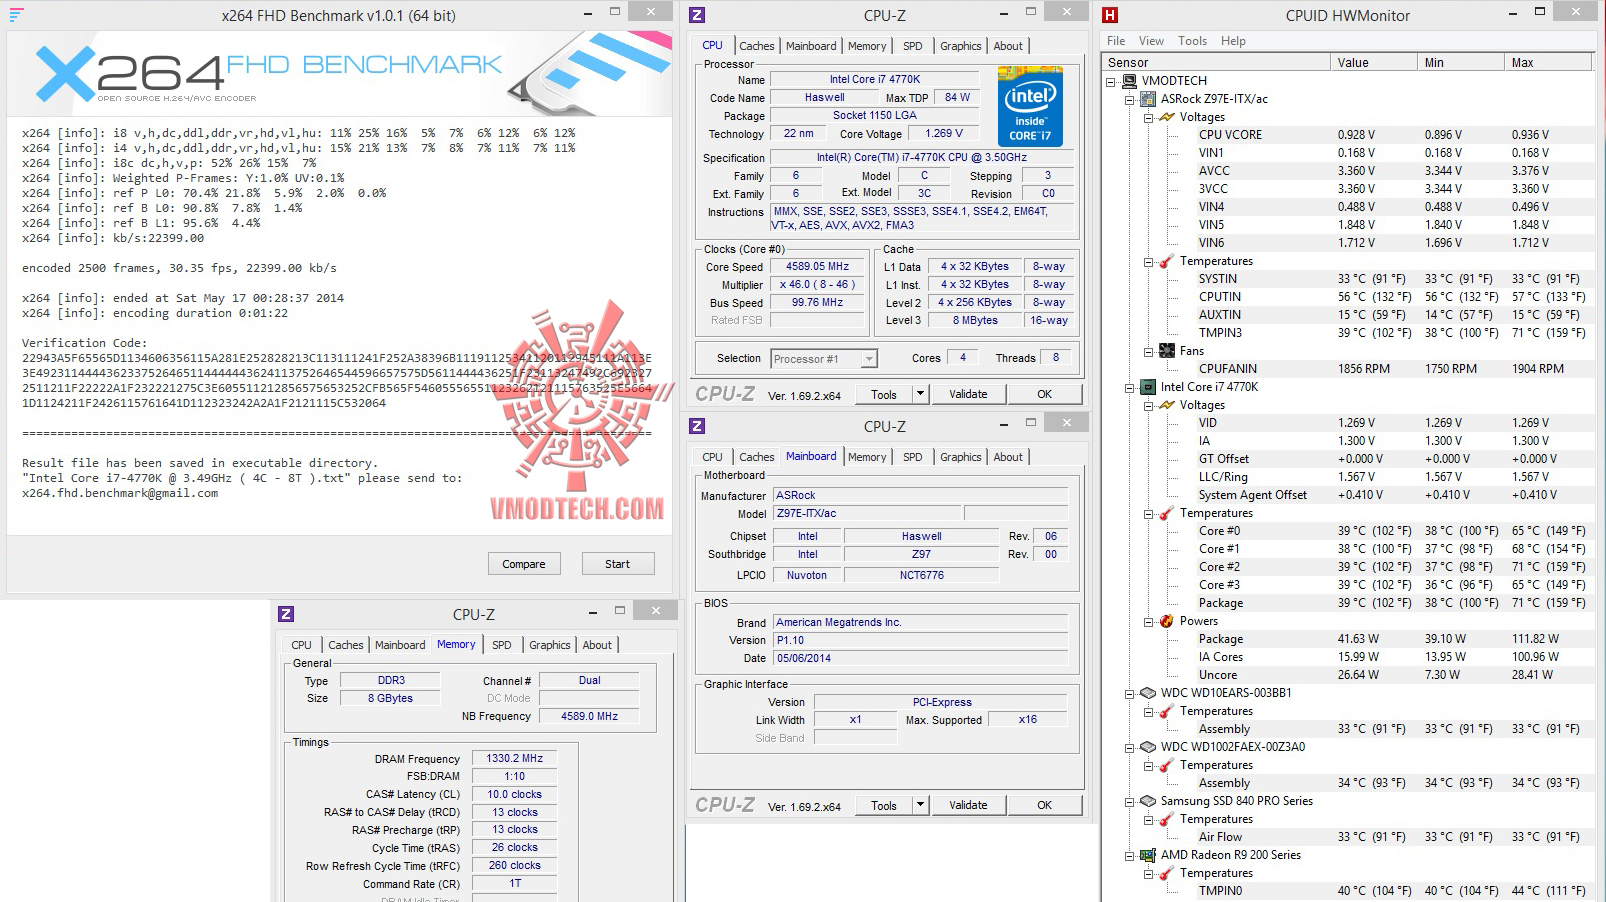The height and width of the screenshot is (902, 1606).
Task: Click the computer icon beside VMODTECH
Action: point(1130,81)
